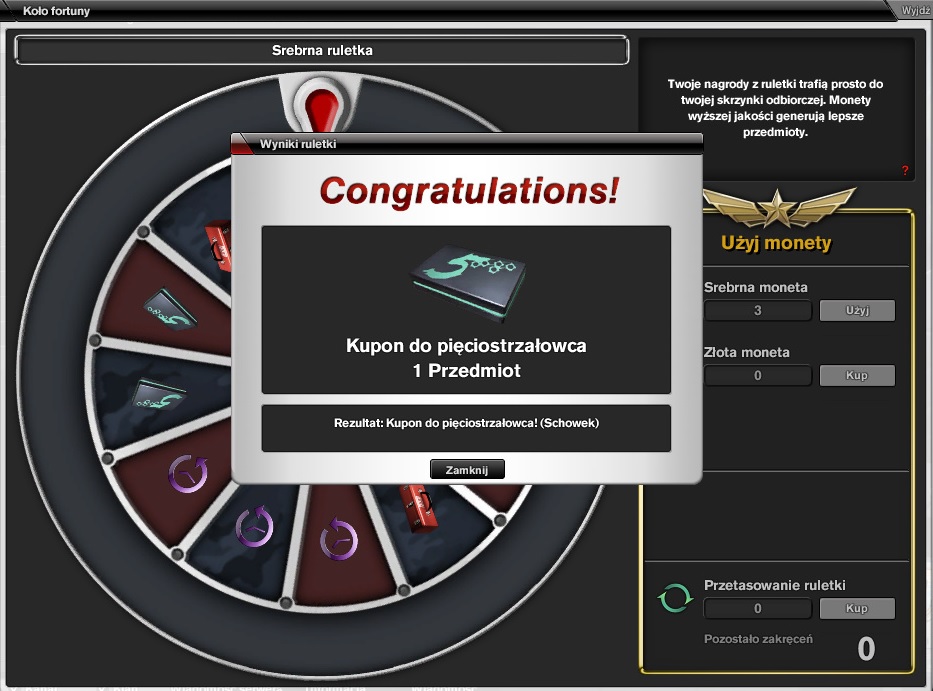Click the 1 Przedmiot quantity text
The image size is (933, 691).
pos(466,371)
